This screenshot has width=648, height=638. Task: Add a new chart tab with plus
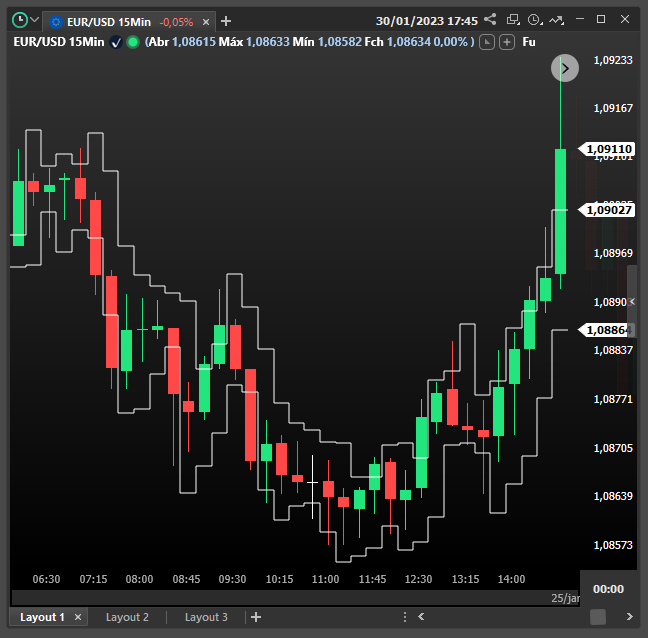click(226, 21)
